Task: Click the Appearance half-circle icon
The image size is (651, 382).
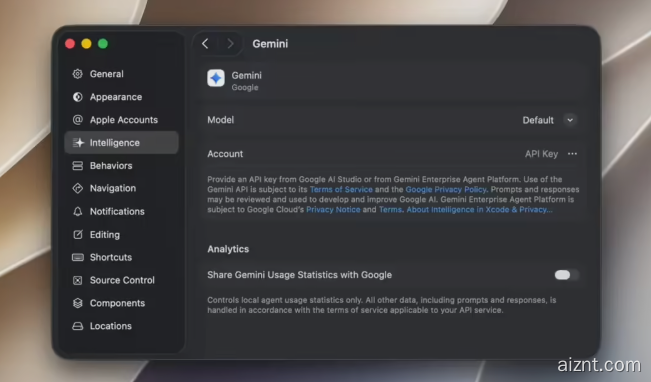Action: (78, 97)
